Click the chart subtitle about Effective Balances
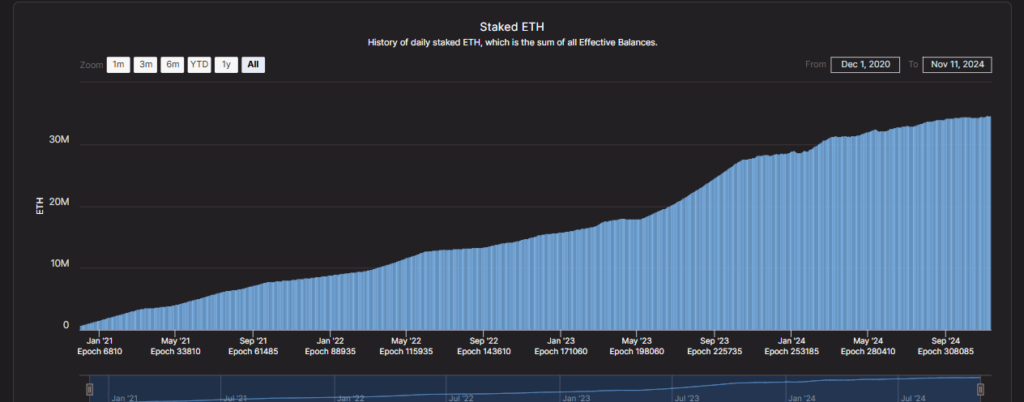Image resolution: width=1024 pixels, height=402 pixels. point(511,43)
